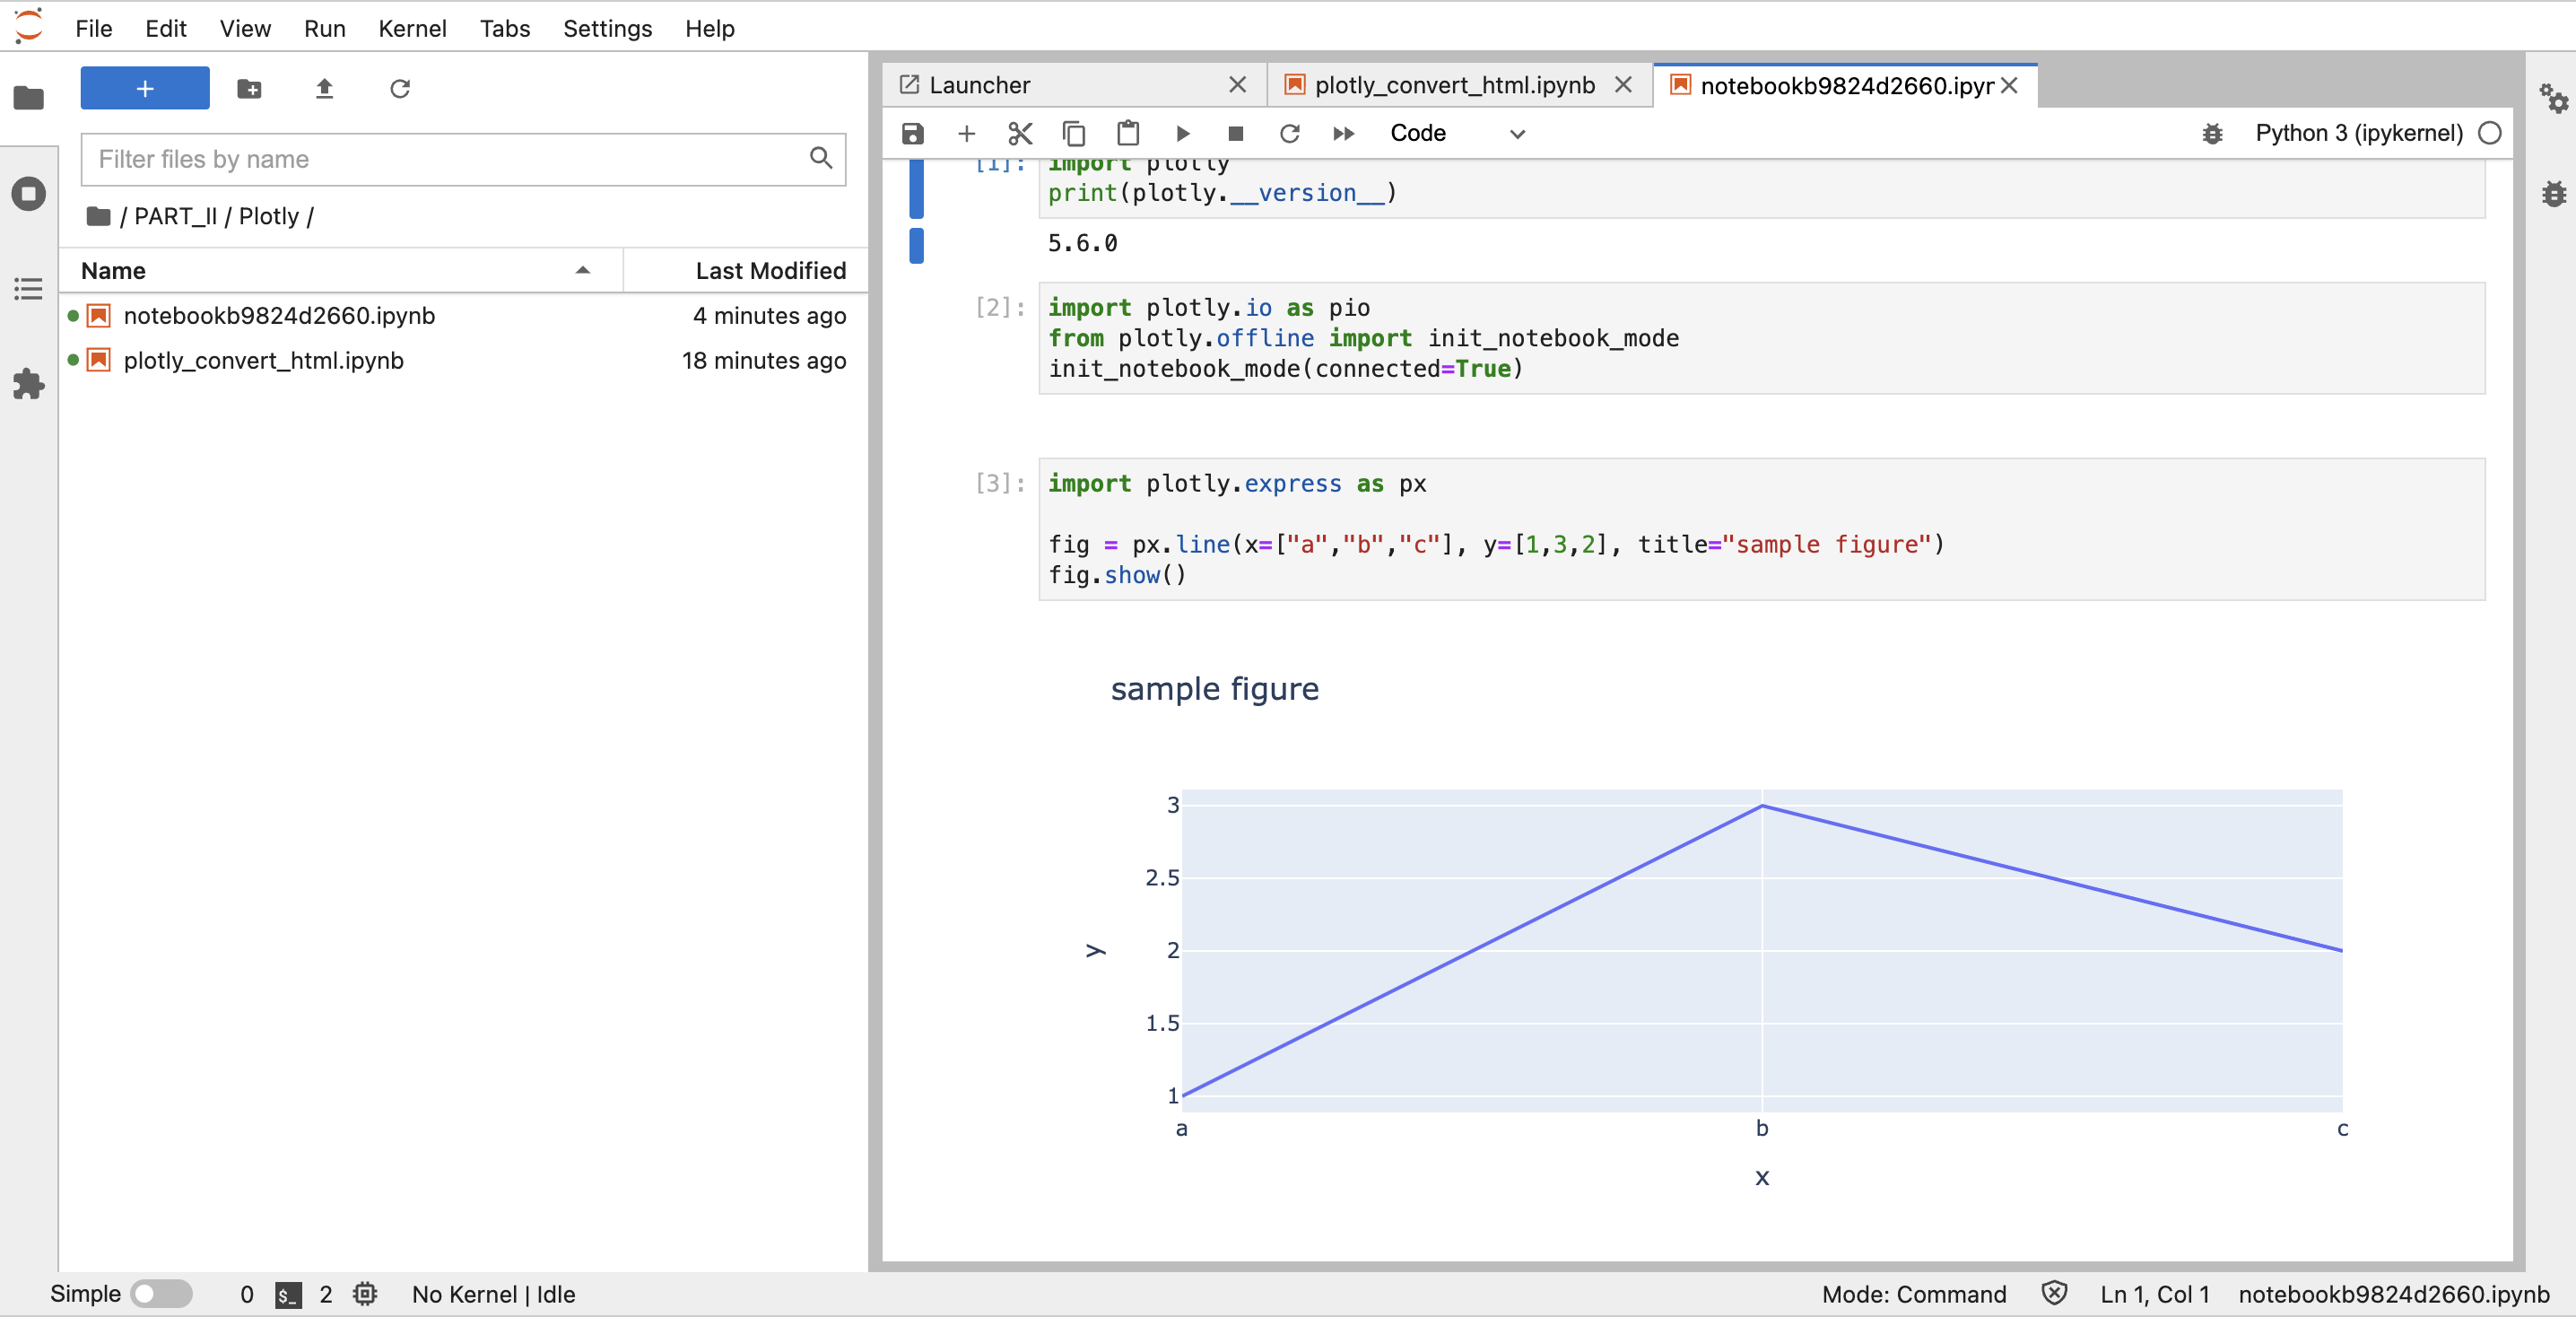Interrupt the kernel with the stop icon

click(1236, 133)
